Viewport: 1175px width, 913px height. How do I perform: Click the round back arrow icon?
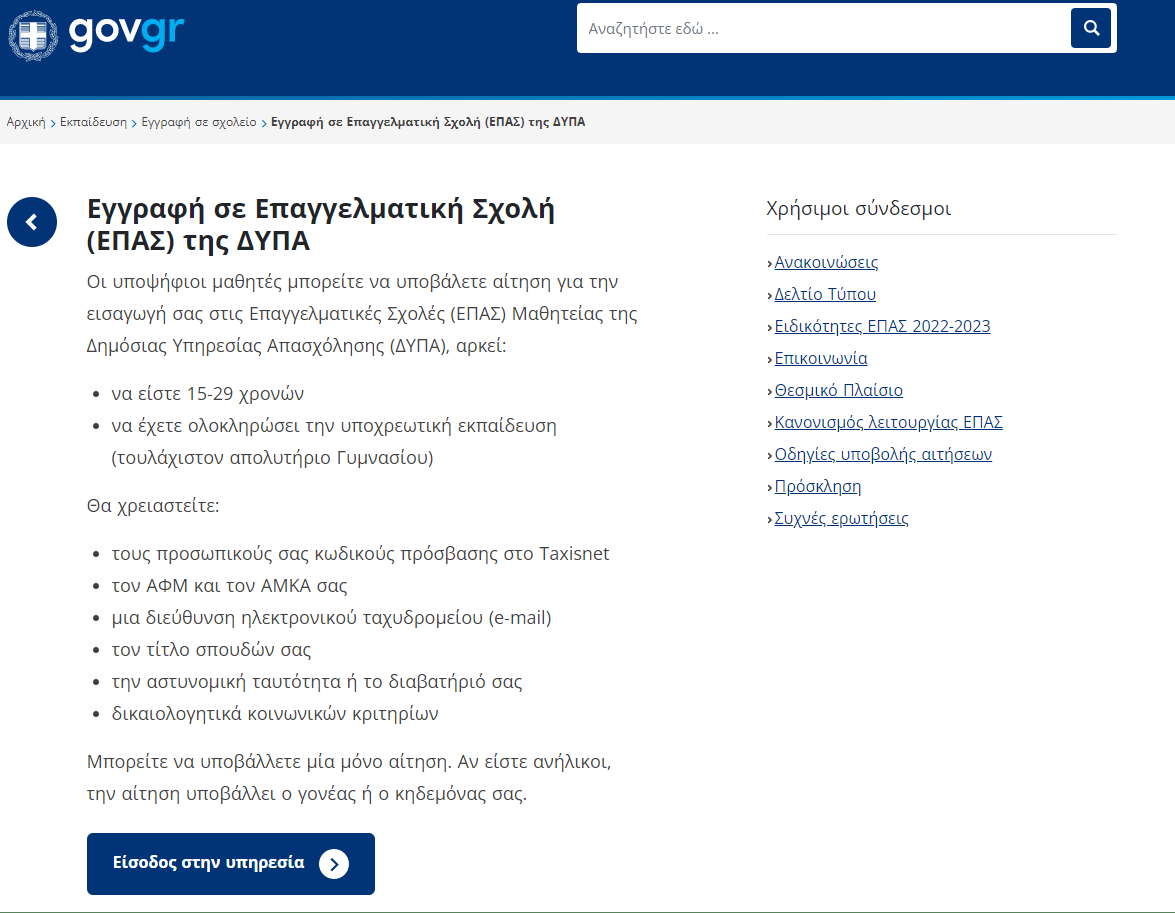[x=32, y=222]
